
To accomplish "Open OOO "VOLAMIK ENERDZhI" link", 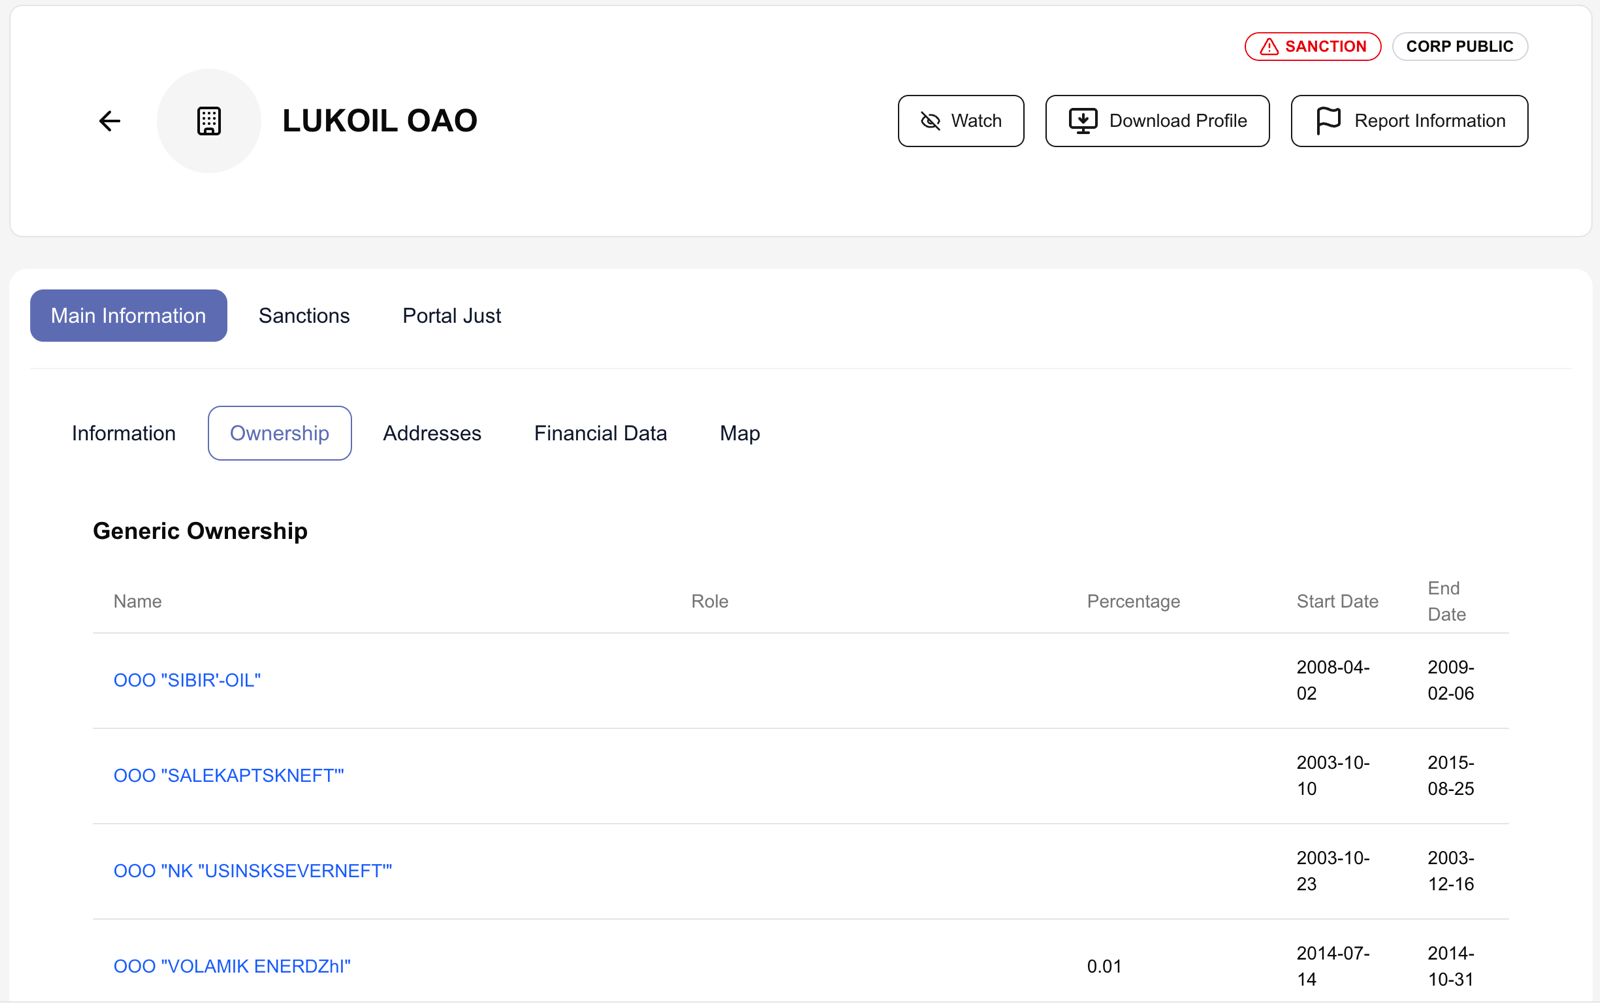I will (x=232, y=967).
